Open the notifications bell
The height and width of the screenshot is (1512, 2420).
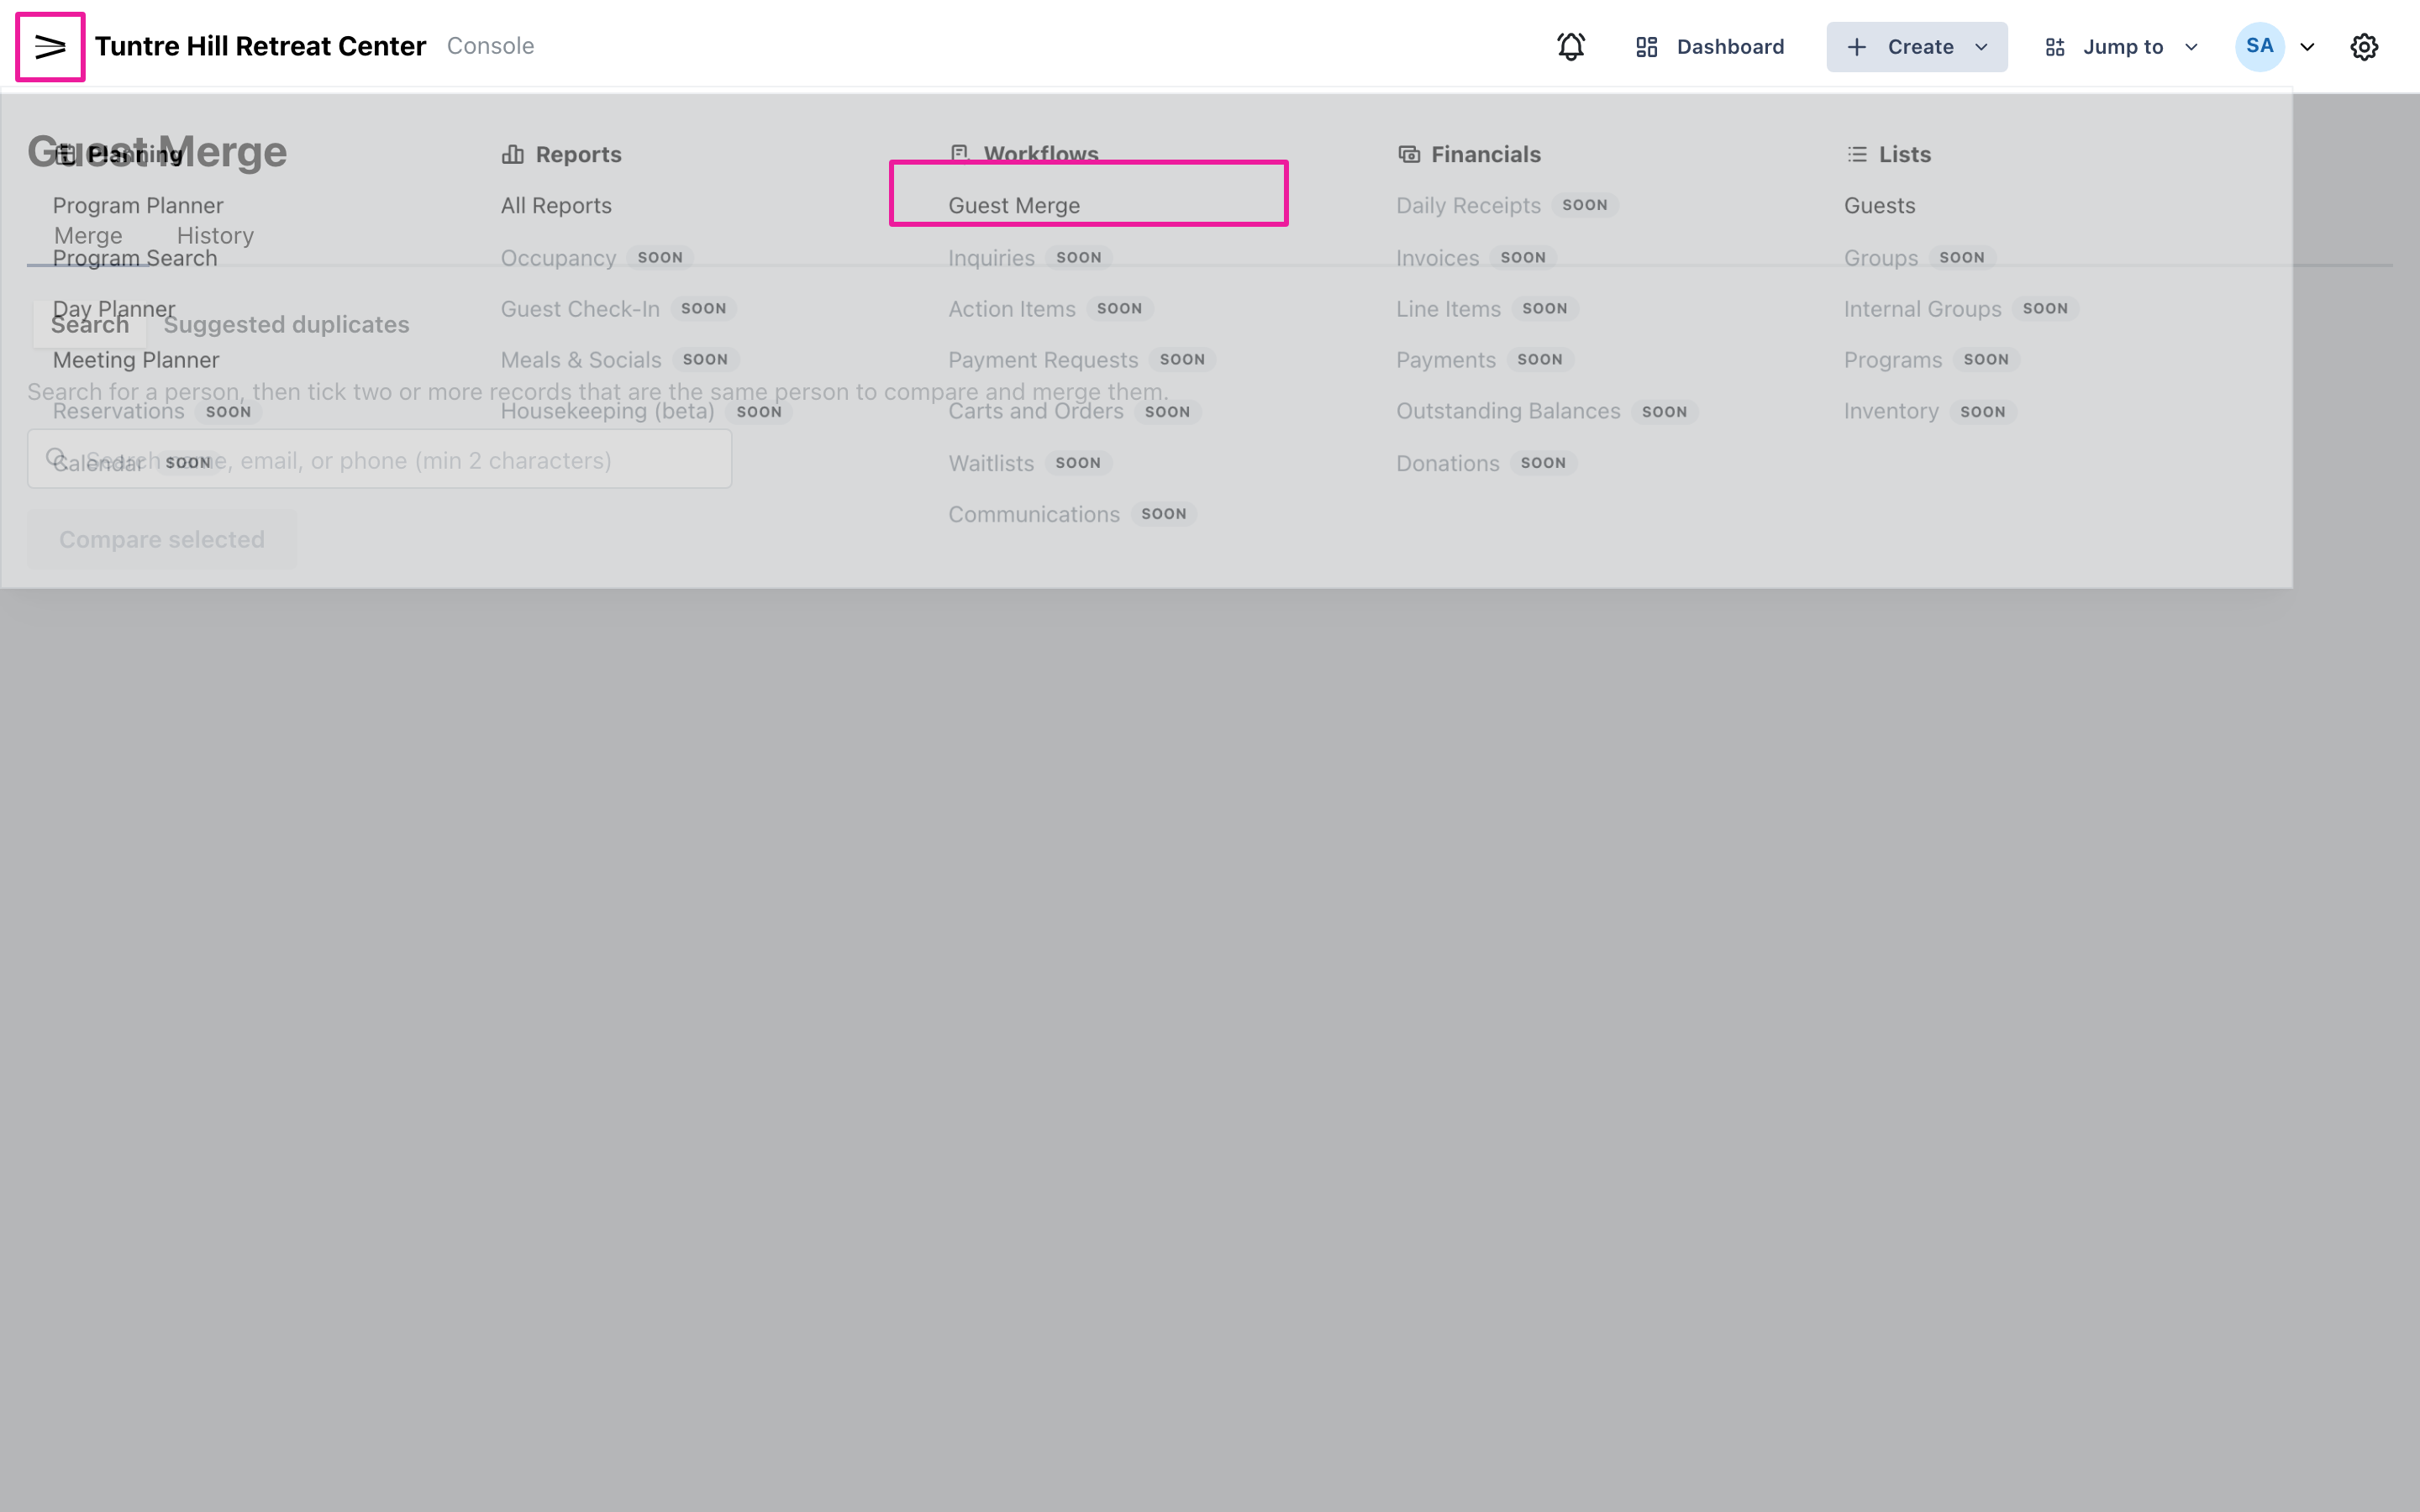coord(1571,46)
